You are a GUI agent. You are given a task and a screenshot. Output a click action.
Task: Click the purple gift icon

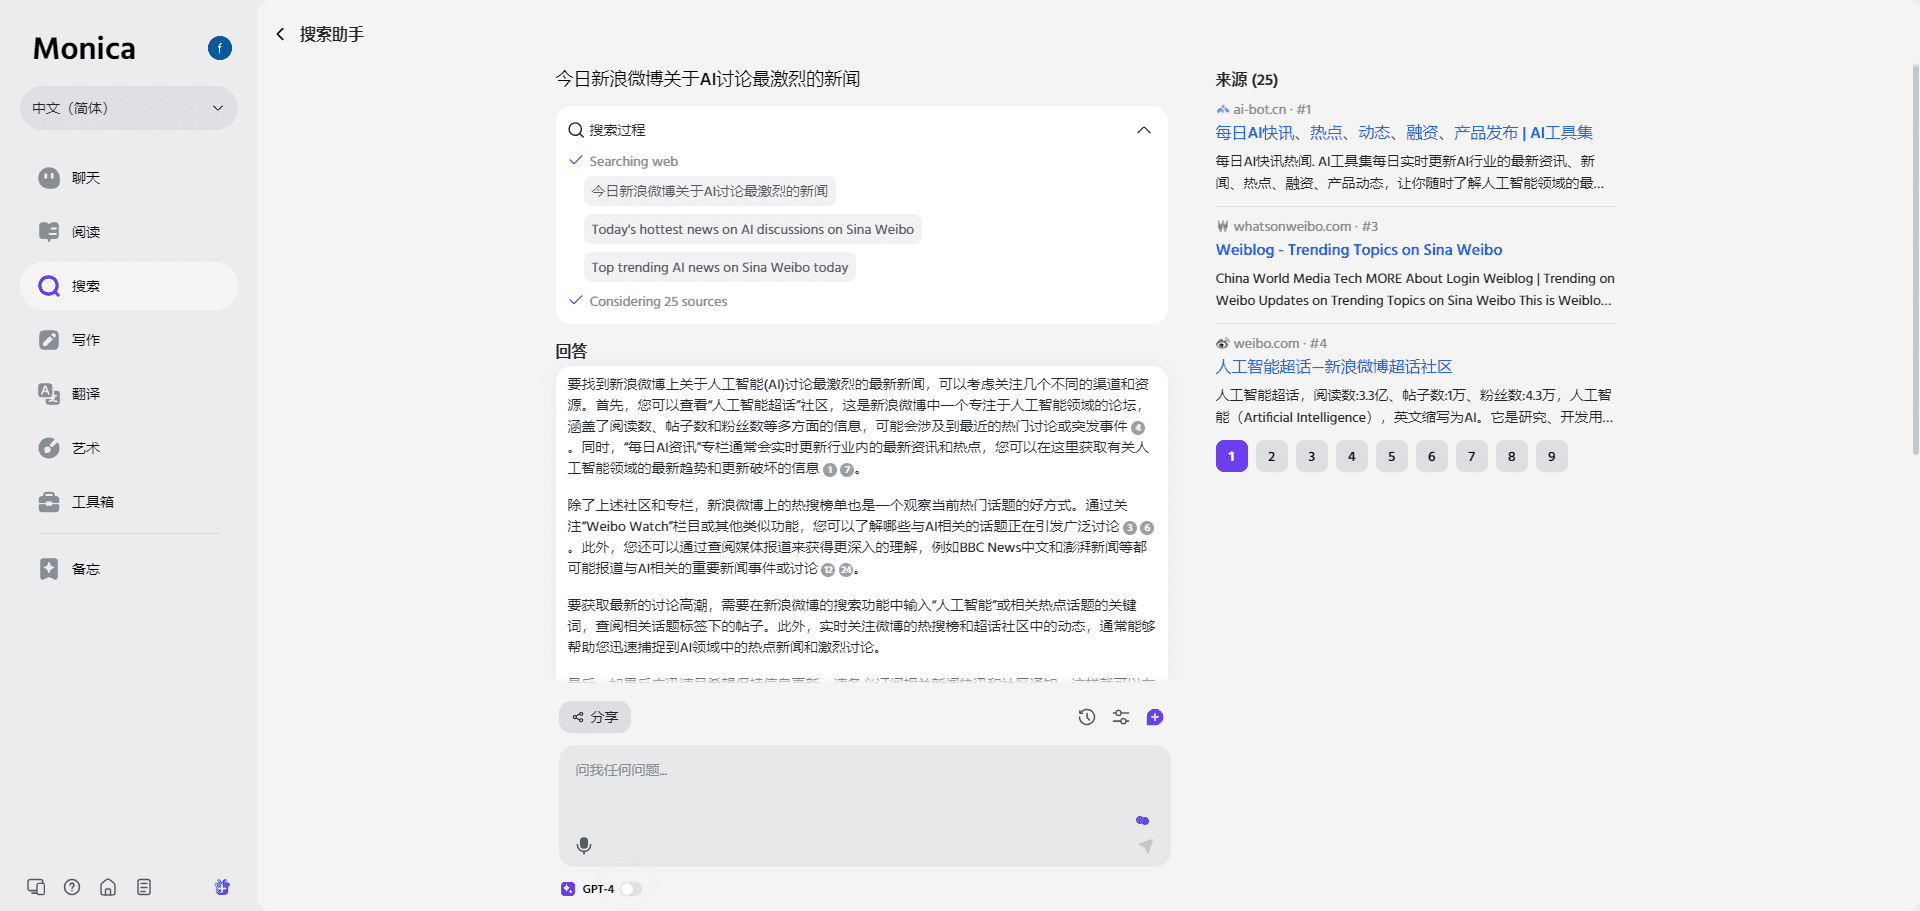[222, 887]
